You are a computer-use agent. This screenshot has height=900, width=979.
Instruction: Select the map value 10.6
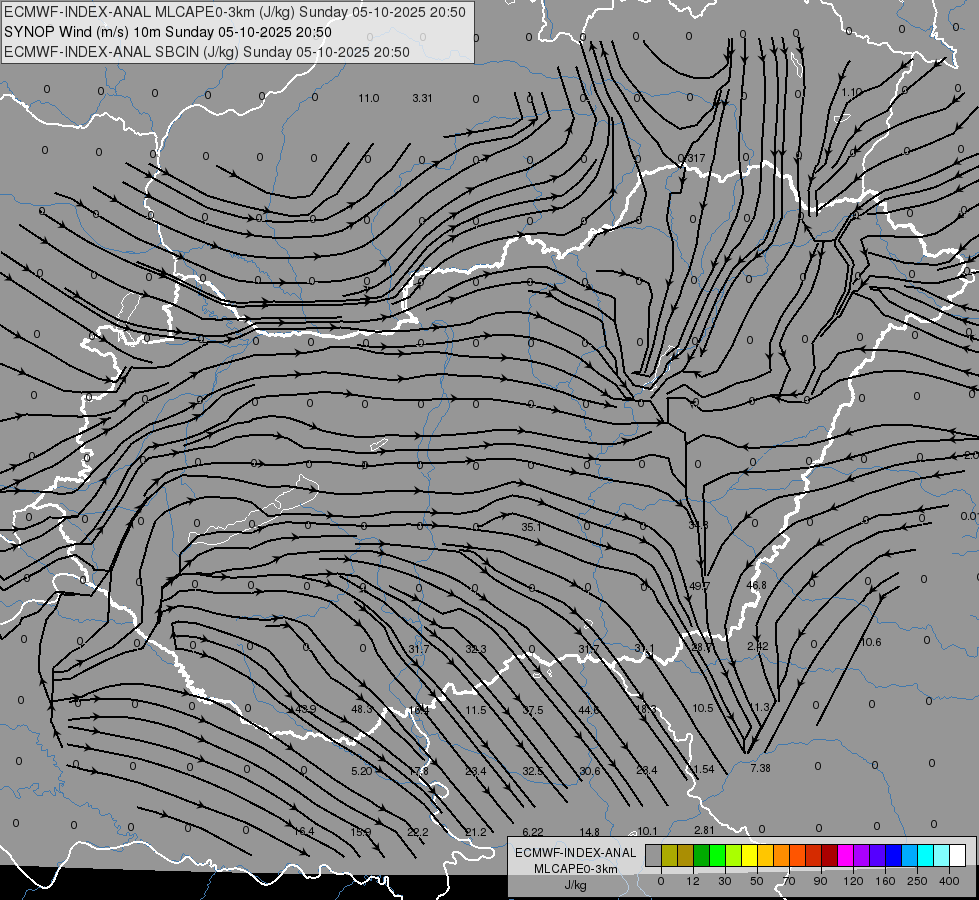pyautogui.click(x=871, y=642)
